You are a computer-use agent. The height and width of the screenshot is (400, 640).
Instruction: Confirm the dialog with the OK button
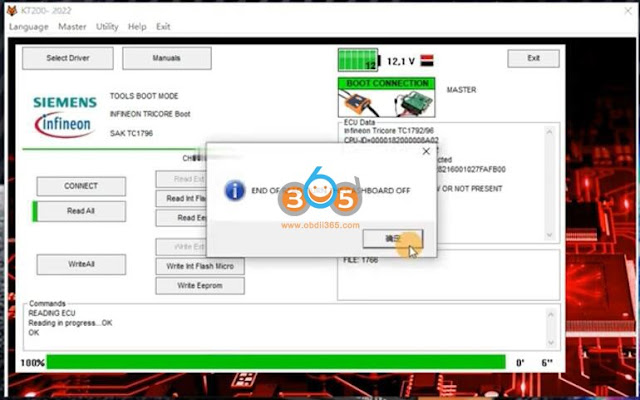click(x=393, y=239)
